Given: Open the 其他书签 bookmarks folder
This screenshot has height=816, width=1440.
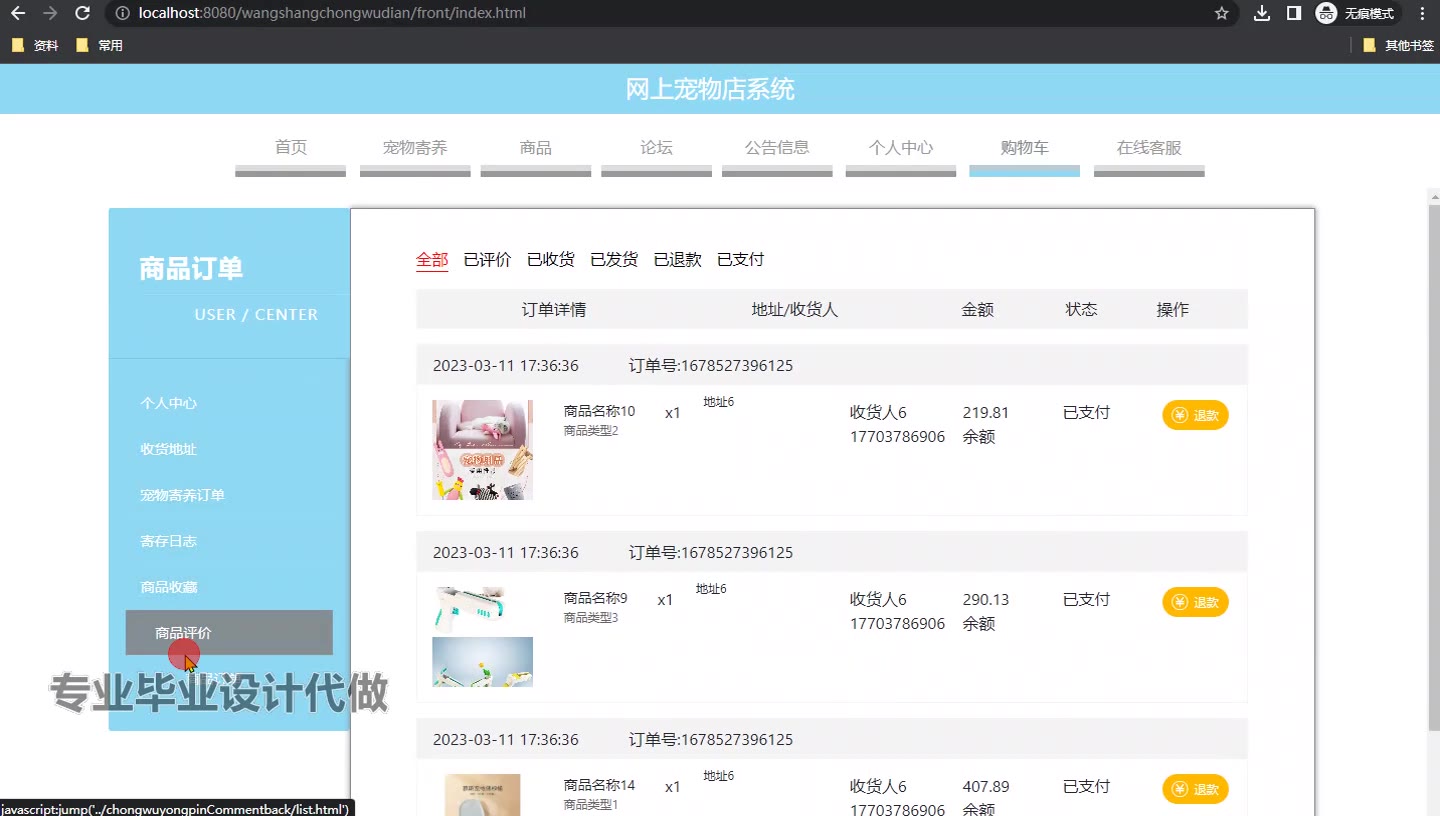Looking at the screenshot, I should pos(1398,45).
